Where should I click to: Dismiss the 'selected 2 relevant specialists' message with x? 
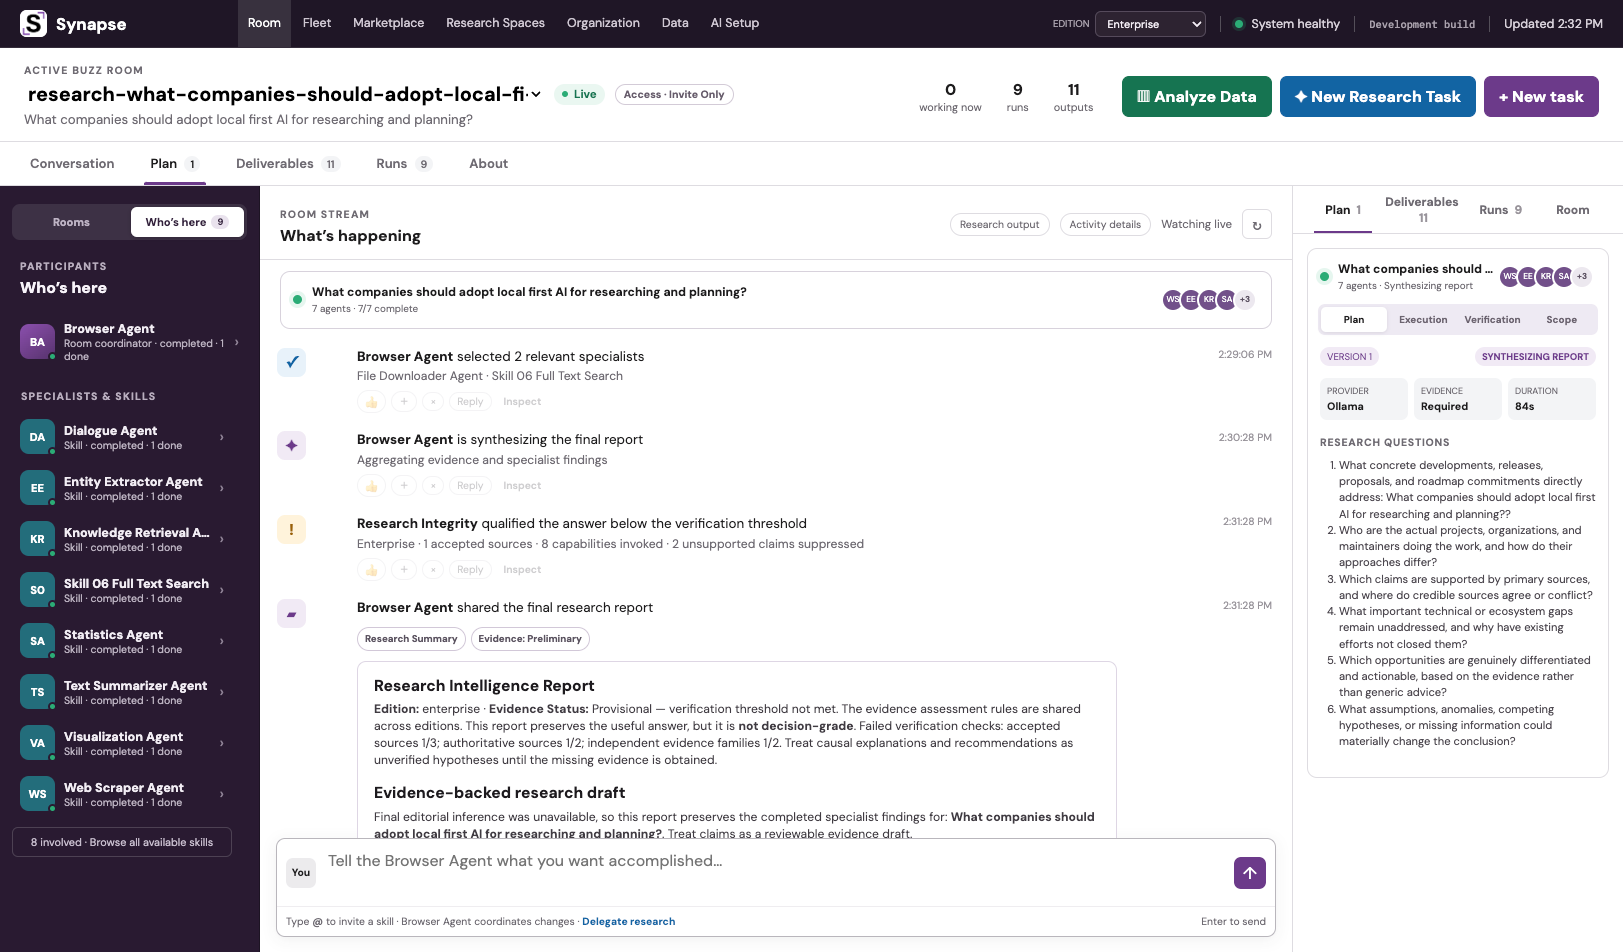point(433,402)
